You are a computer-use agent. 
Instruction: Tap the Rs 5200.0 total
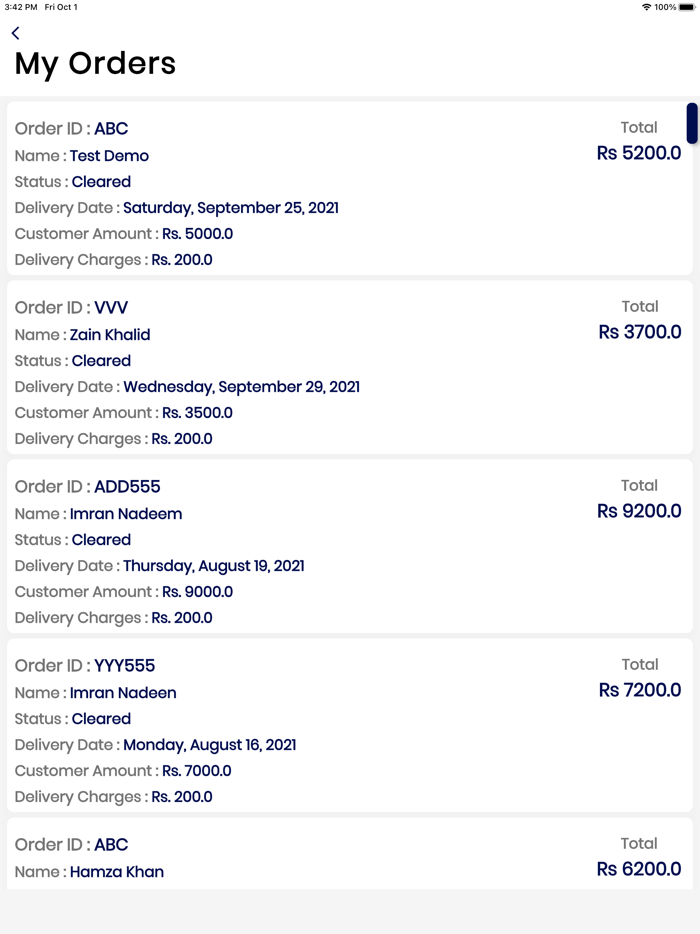coord(639,153)
